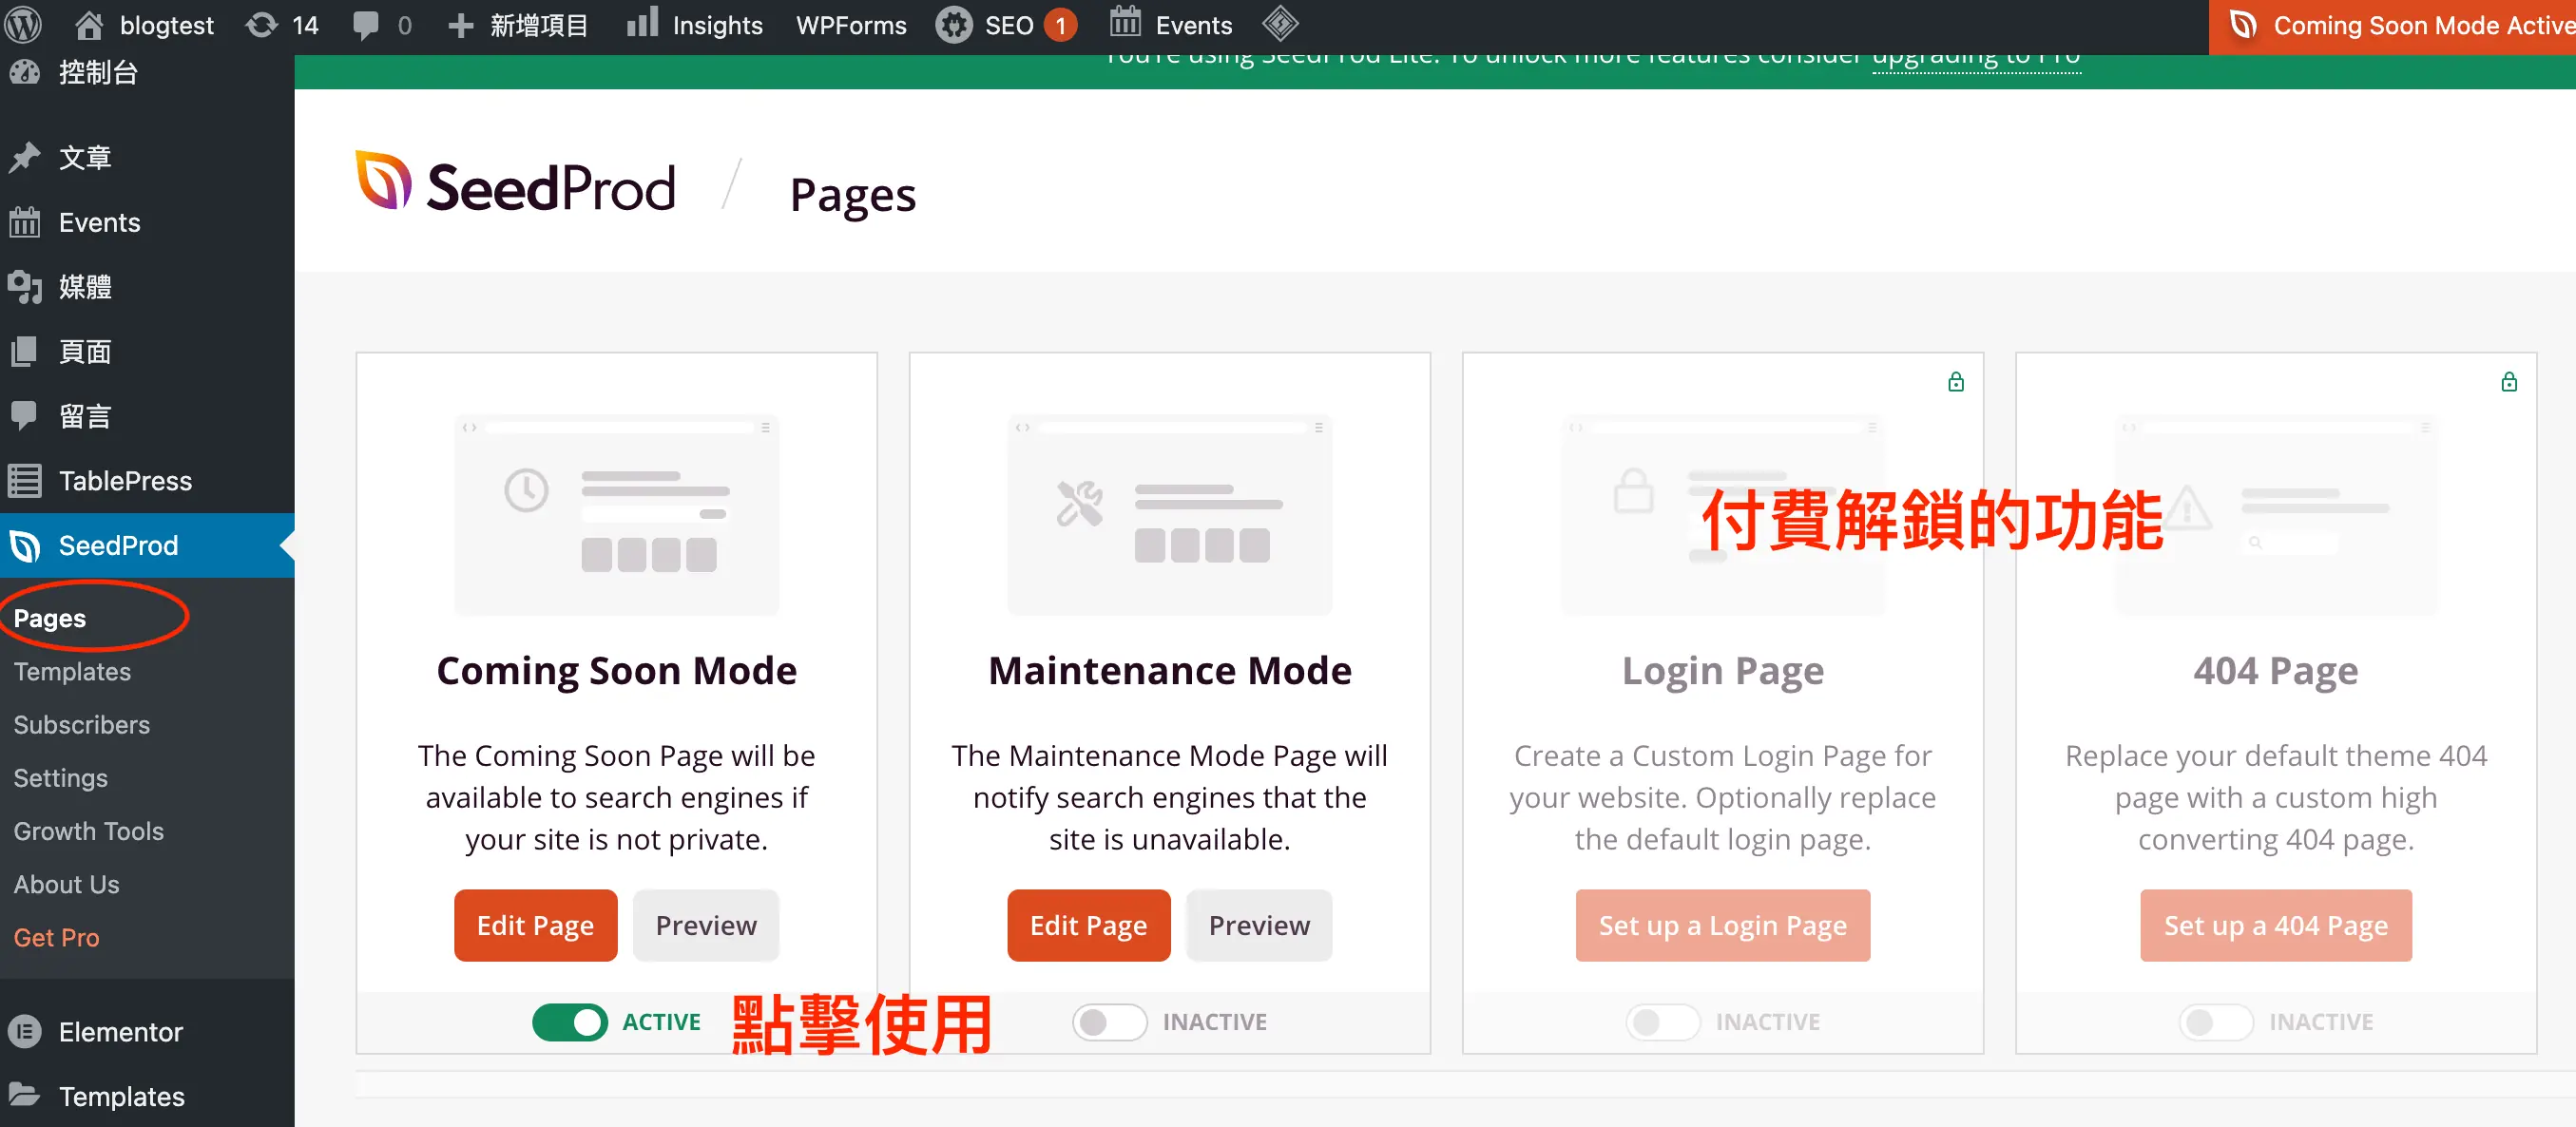Open About Us in SeedProd submenu

[x=67, y=884]
